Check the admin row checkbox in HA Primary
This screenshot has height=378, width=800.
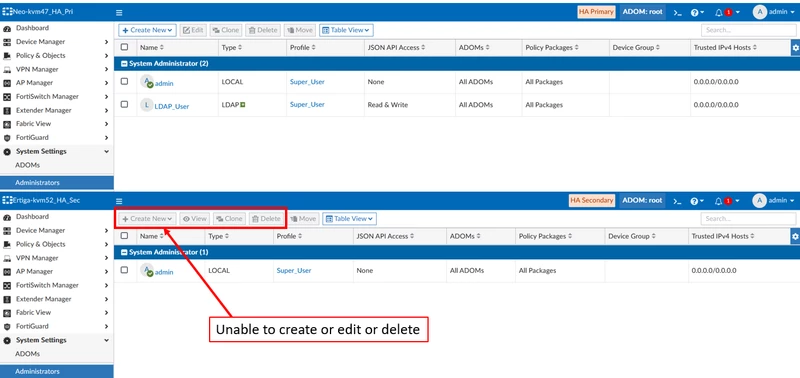click(x=124, y=81)
